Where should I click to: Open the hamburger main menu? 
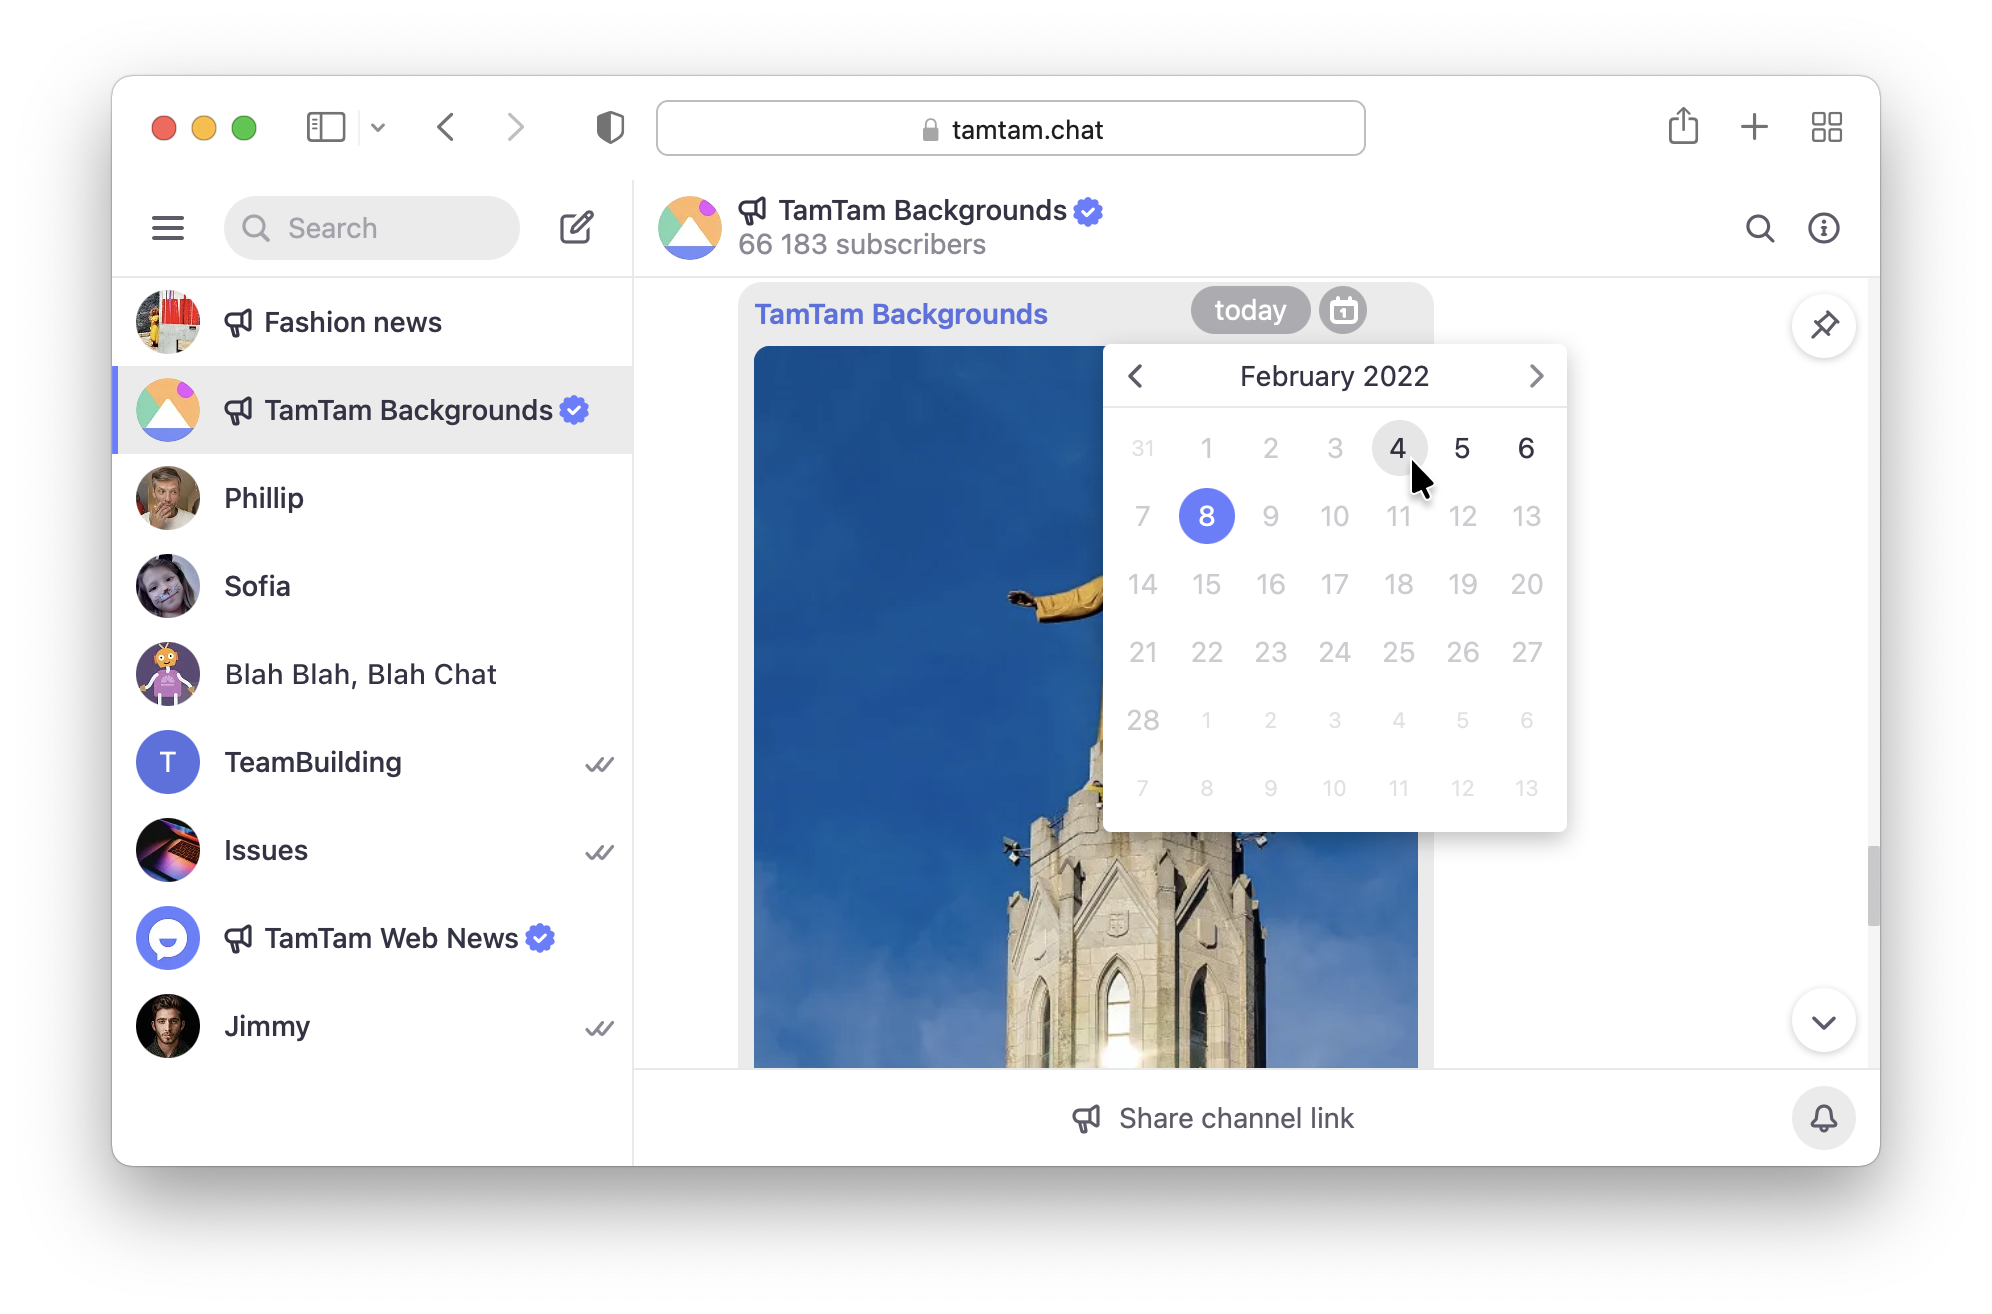click(168, 228)
